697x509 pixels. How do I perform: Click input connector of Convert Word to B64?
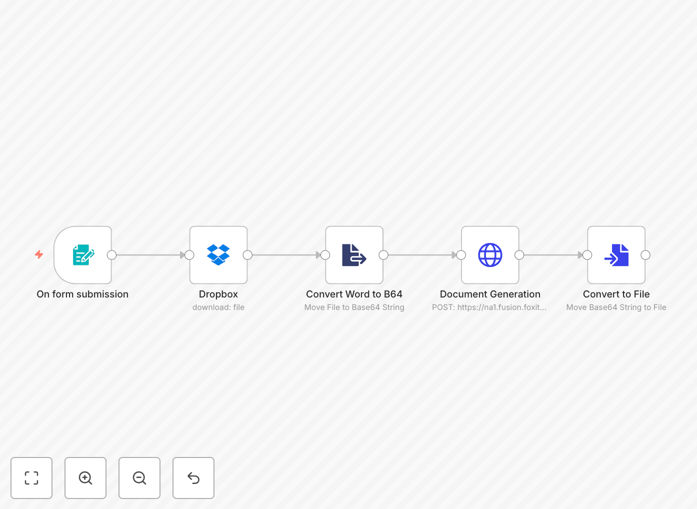point(325,255)
